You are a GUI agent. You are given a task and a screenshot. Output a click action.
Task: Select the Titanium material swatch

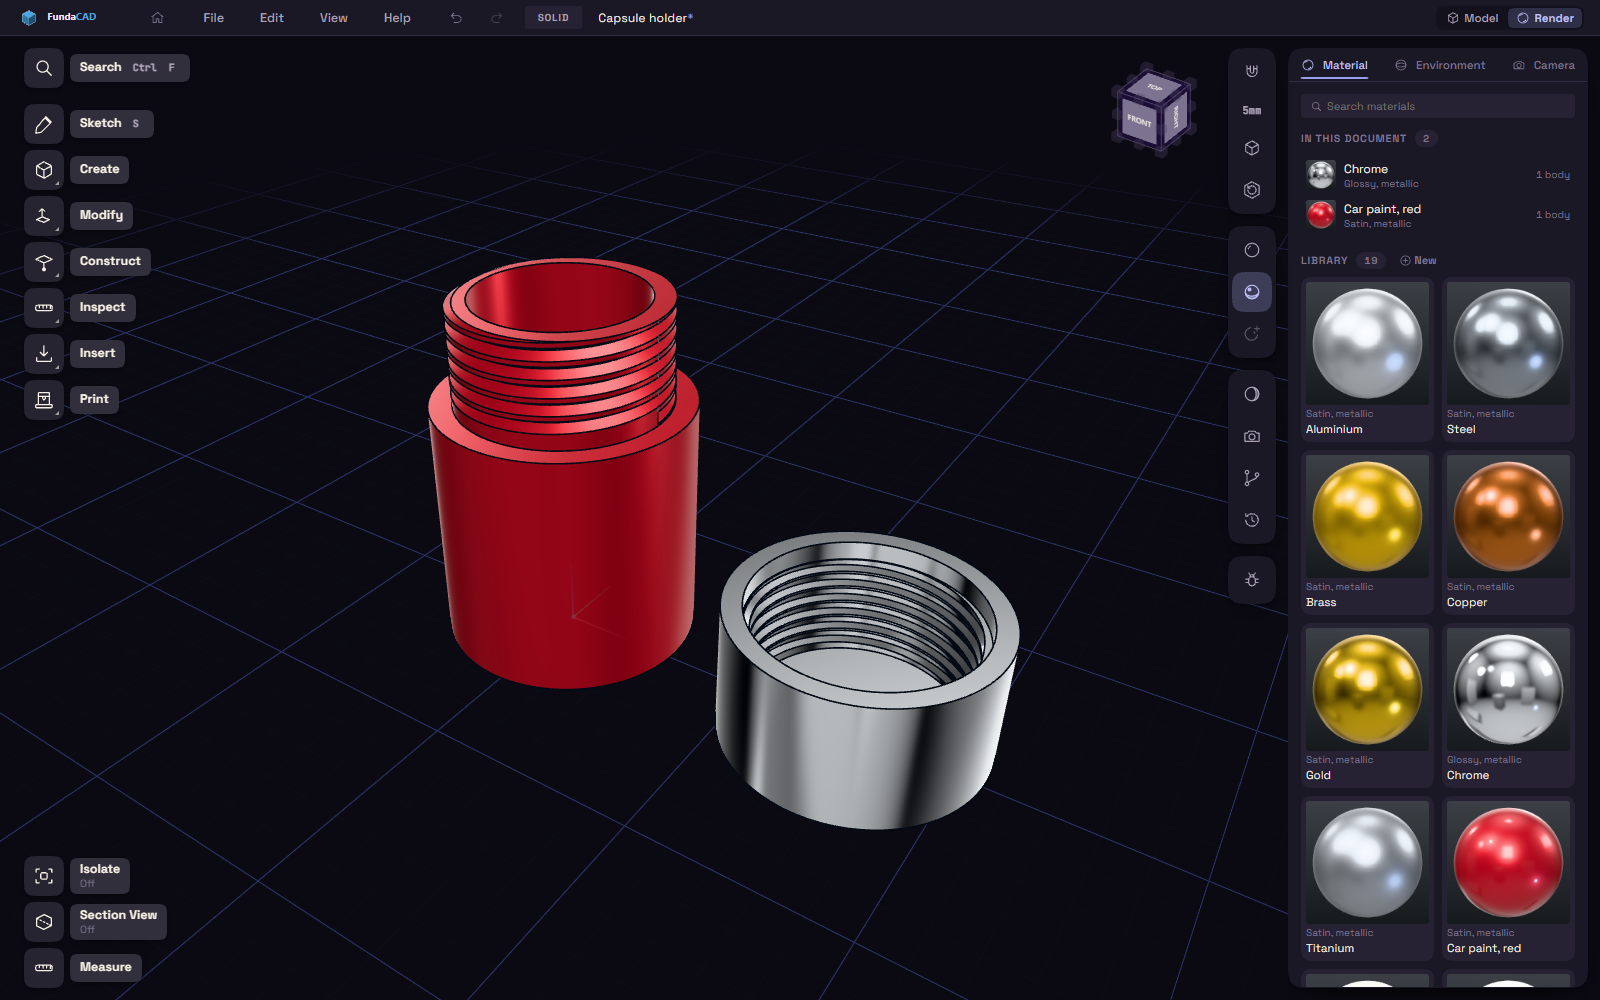coord(1367,878)
